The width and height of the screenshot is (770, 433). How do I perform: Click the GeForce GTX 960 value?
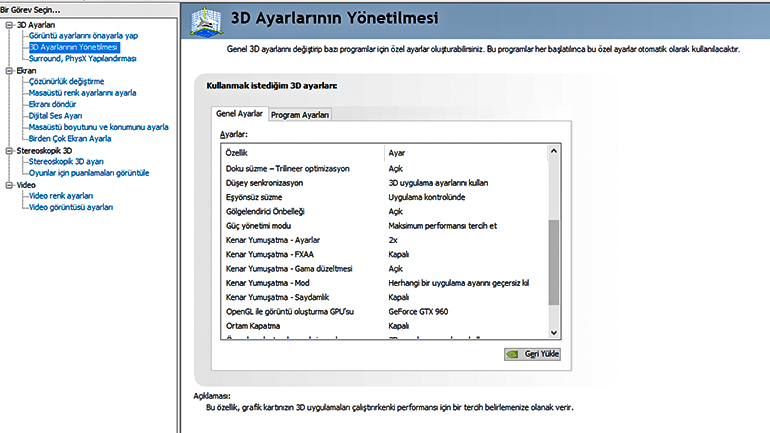point(418,311)
